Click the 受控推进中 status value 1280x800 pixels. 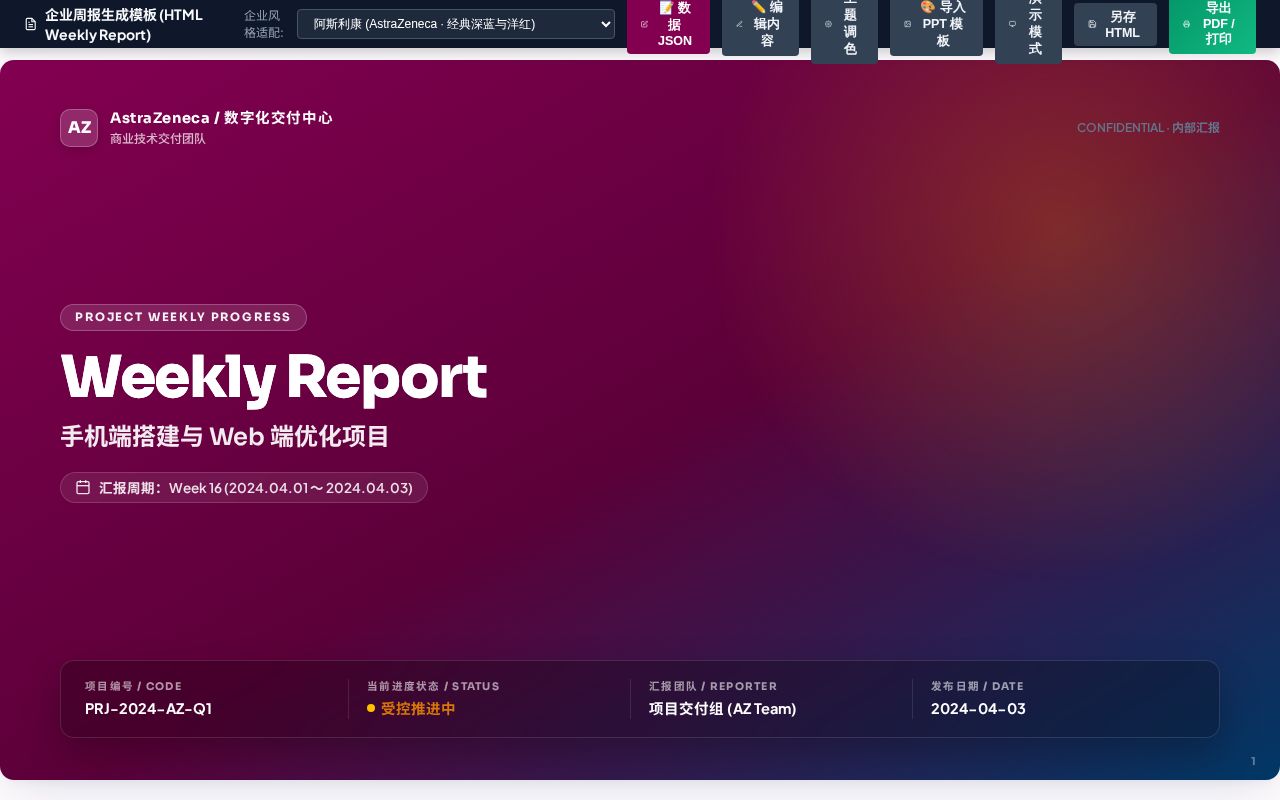418,709
